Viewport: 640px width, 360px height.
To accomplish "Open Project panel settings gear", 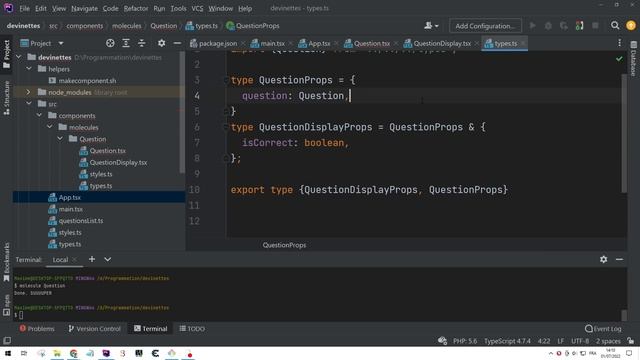I will pos(162,43).
